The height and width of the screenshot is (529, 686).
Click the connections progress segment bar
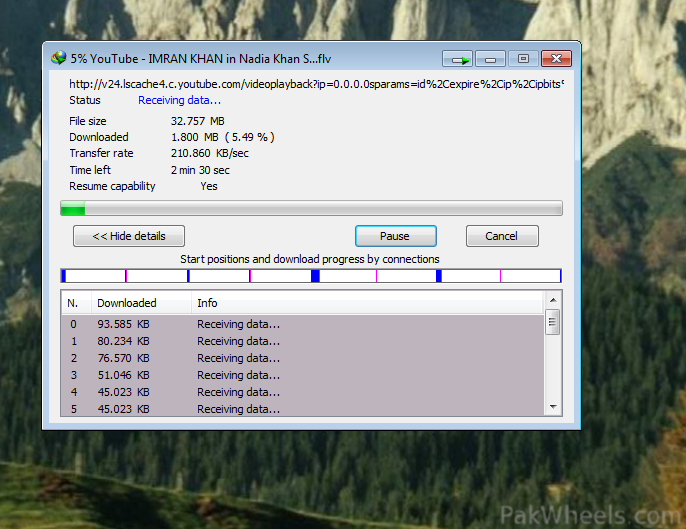pyautogui.click(x=311, y=276)
